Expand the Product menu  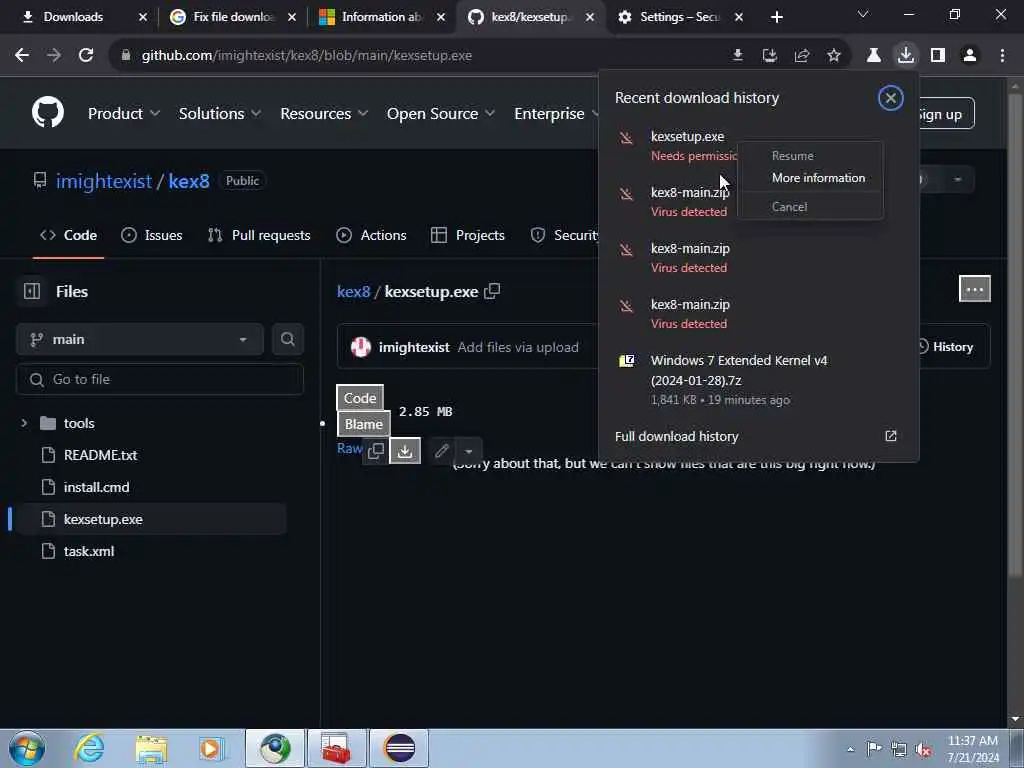point(124,114)
